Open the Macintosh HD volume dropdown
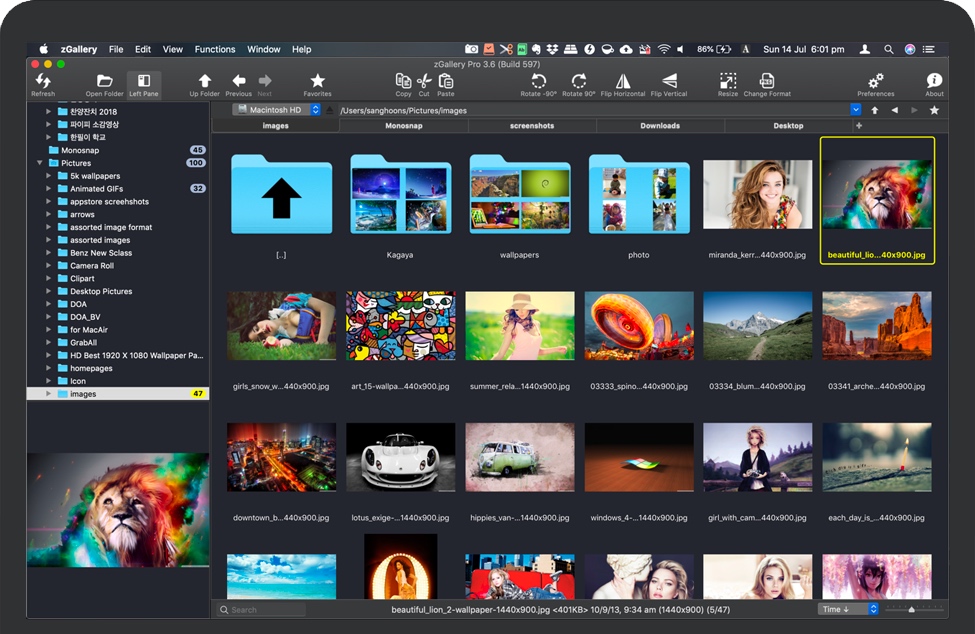 coord(277,110)
